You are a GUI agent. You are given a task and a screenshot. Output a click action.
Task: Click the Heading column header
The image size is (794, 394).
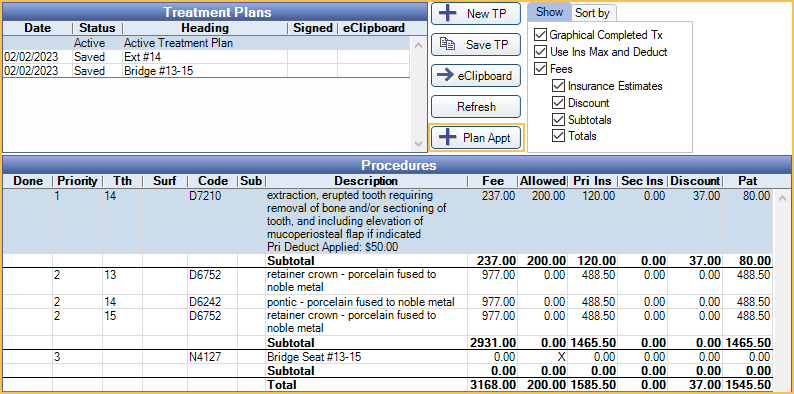[205, 28]
